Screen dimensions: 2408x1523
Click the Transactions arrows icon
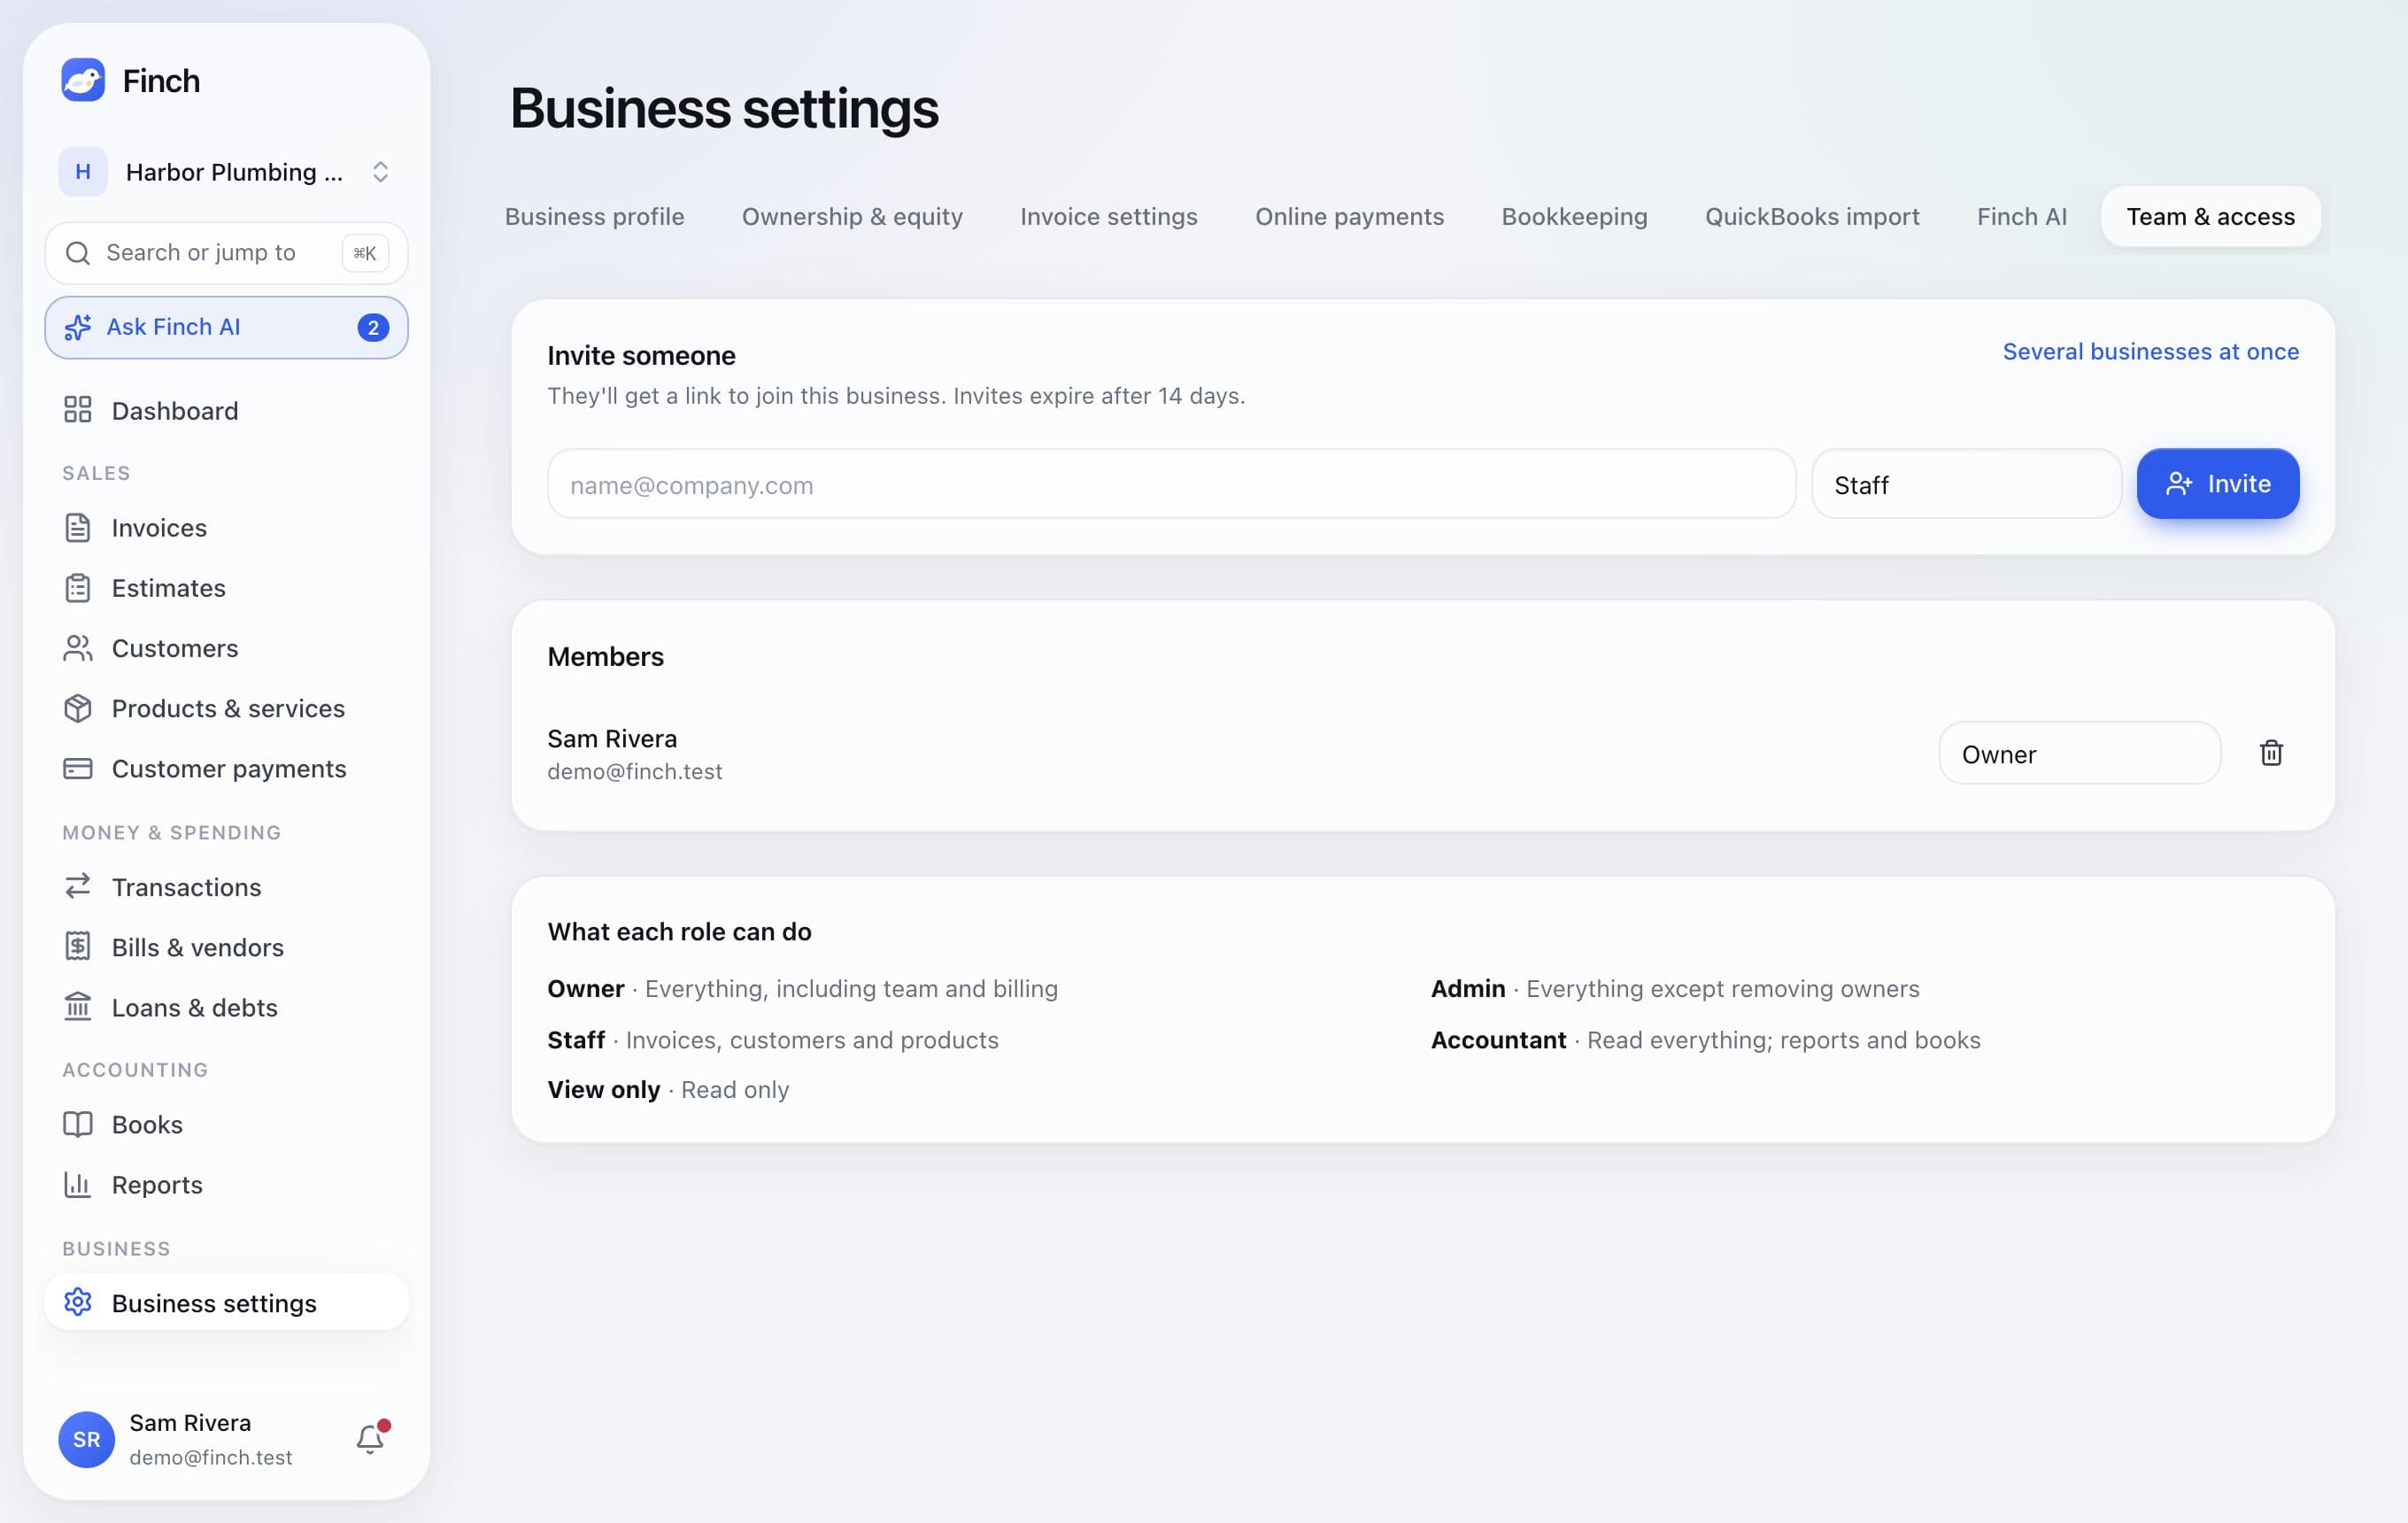(x=78, y=886)
